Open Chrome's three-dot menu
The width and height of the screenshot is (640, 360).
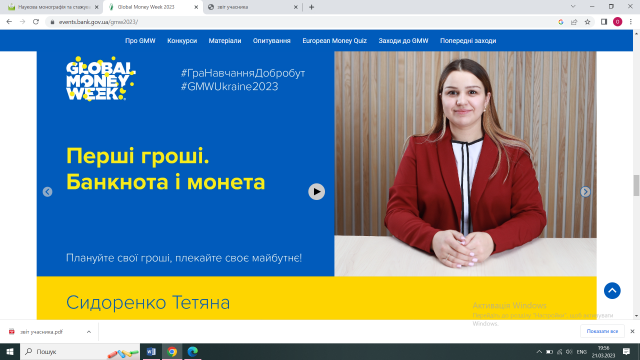[631, 22]
